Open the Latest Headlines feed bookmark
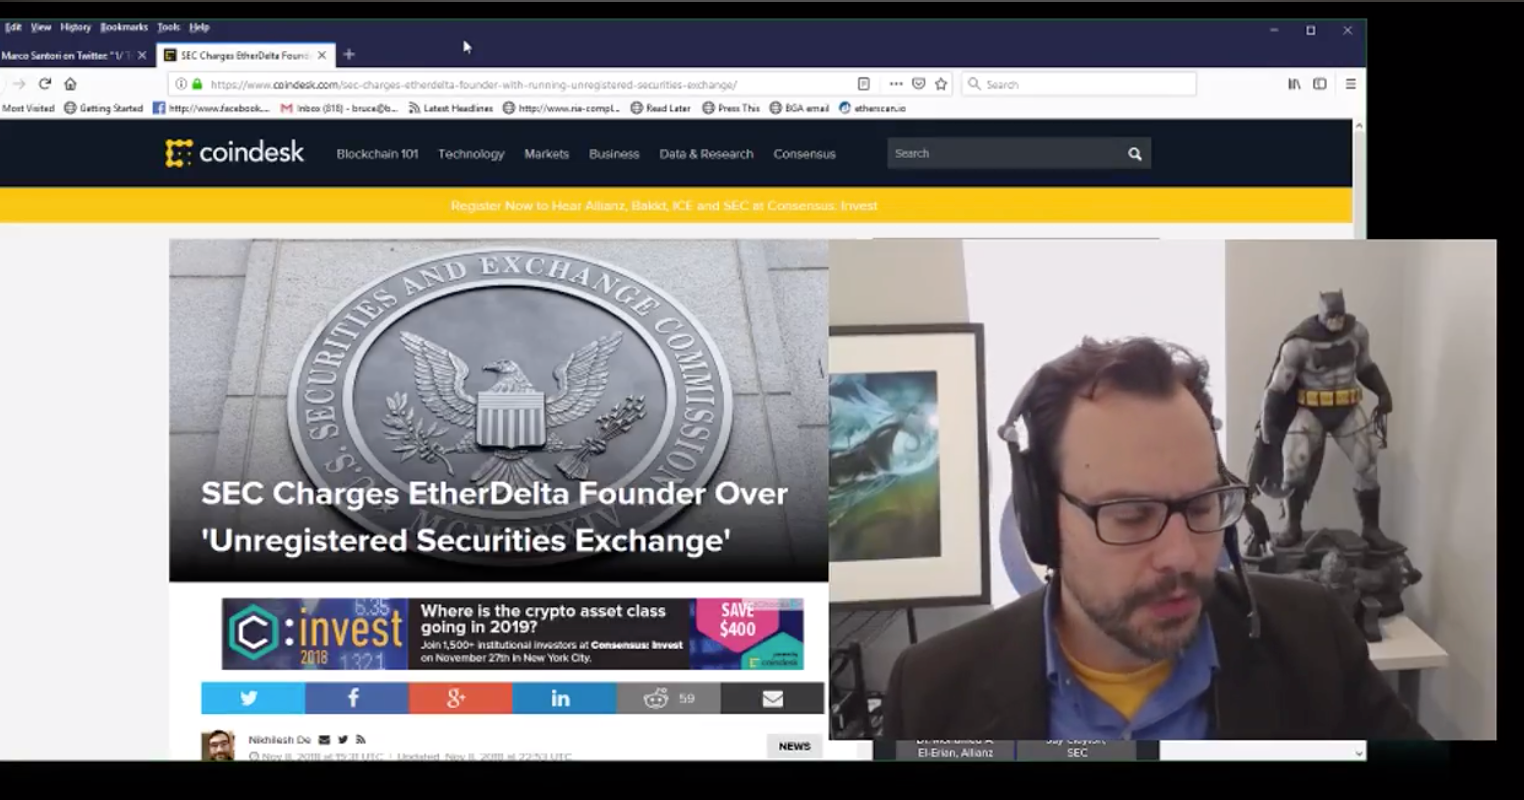Screen dimensions: 1524x800 click(x=451, y=108)
